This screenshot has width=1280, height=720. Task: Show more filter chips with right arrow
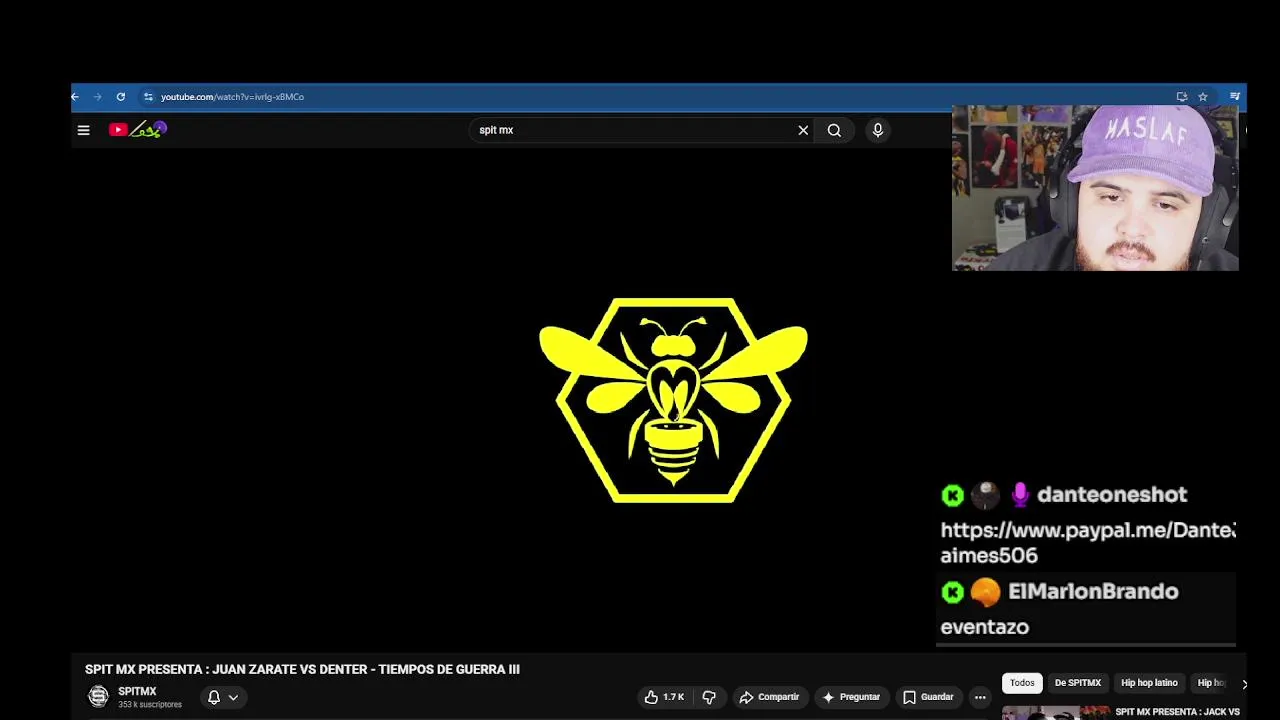pyautogui.click(x=1244, y=684)
